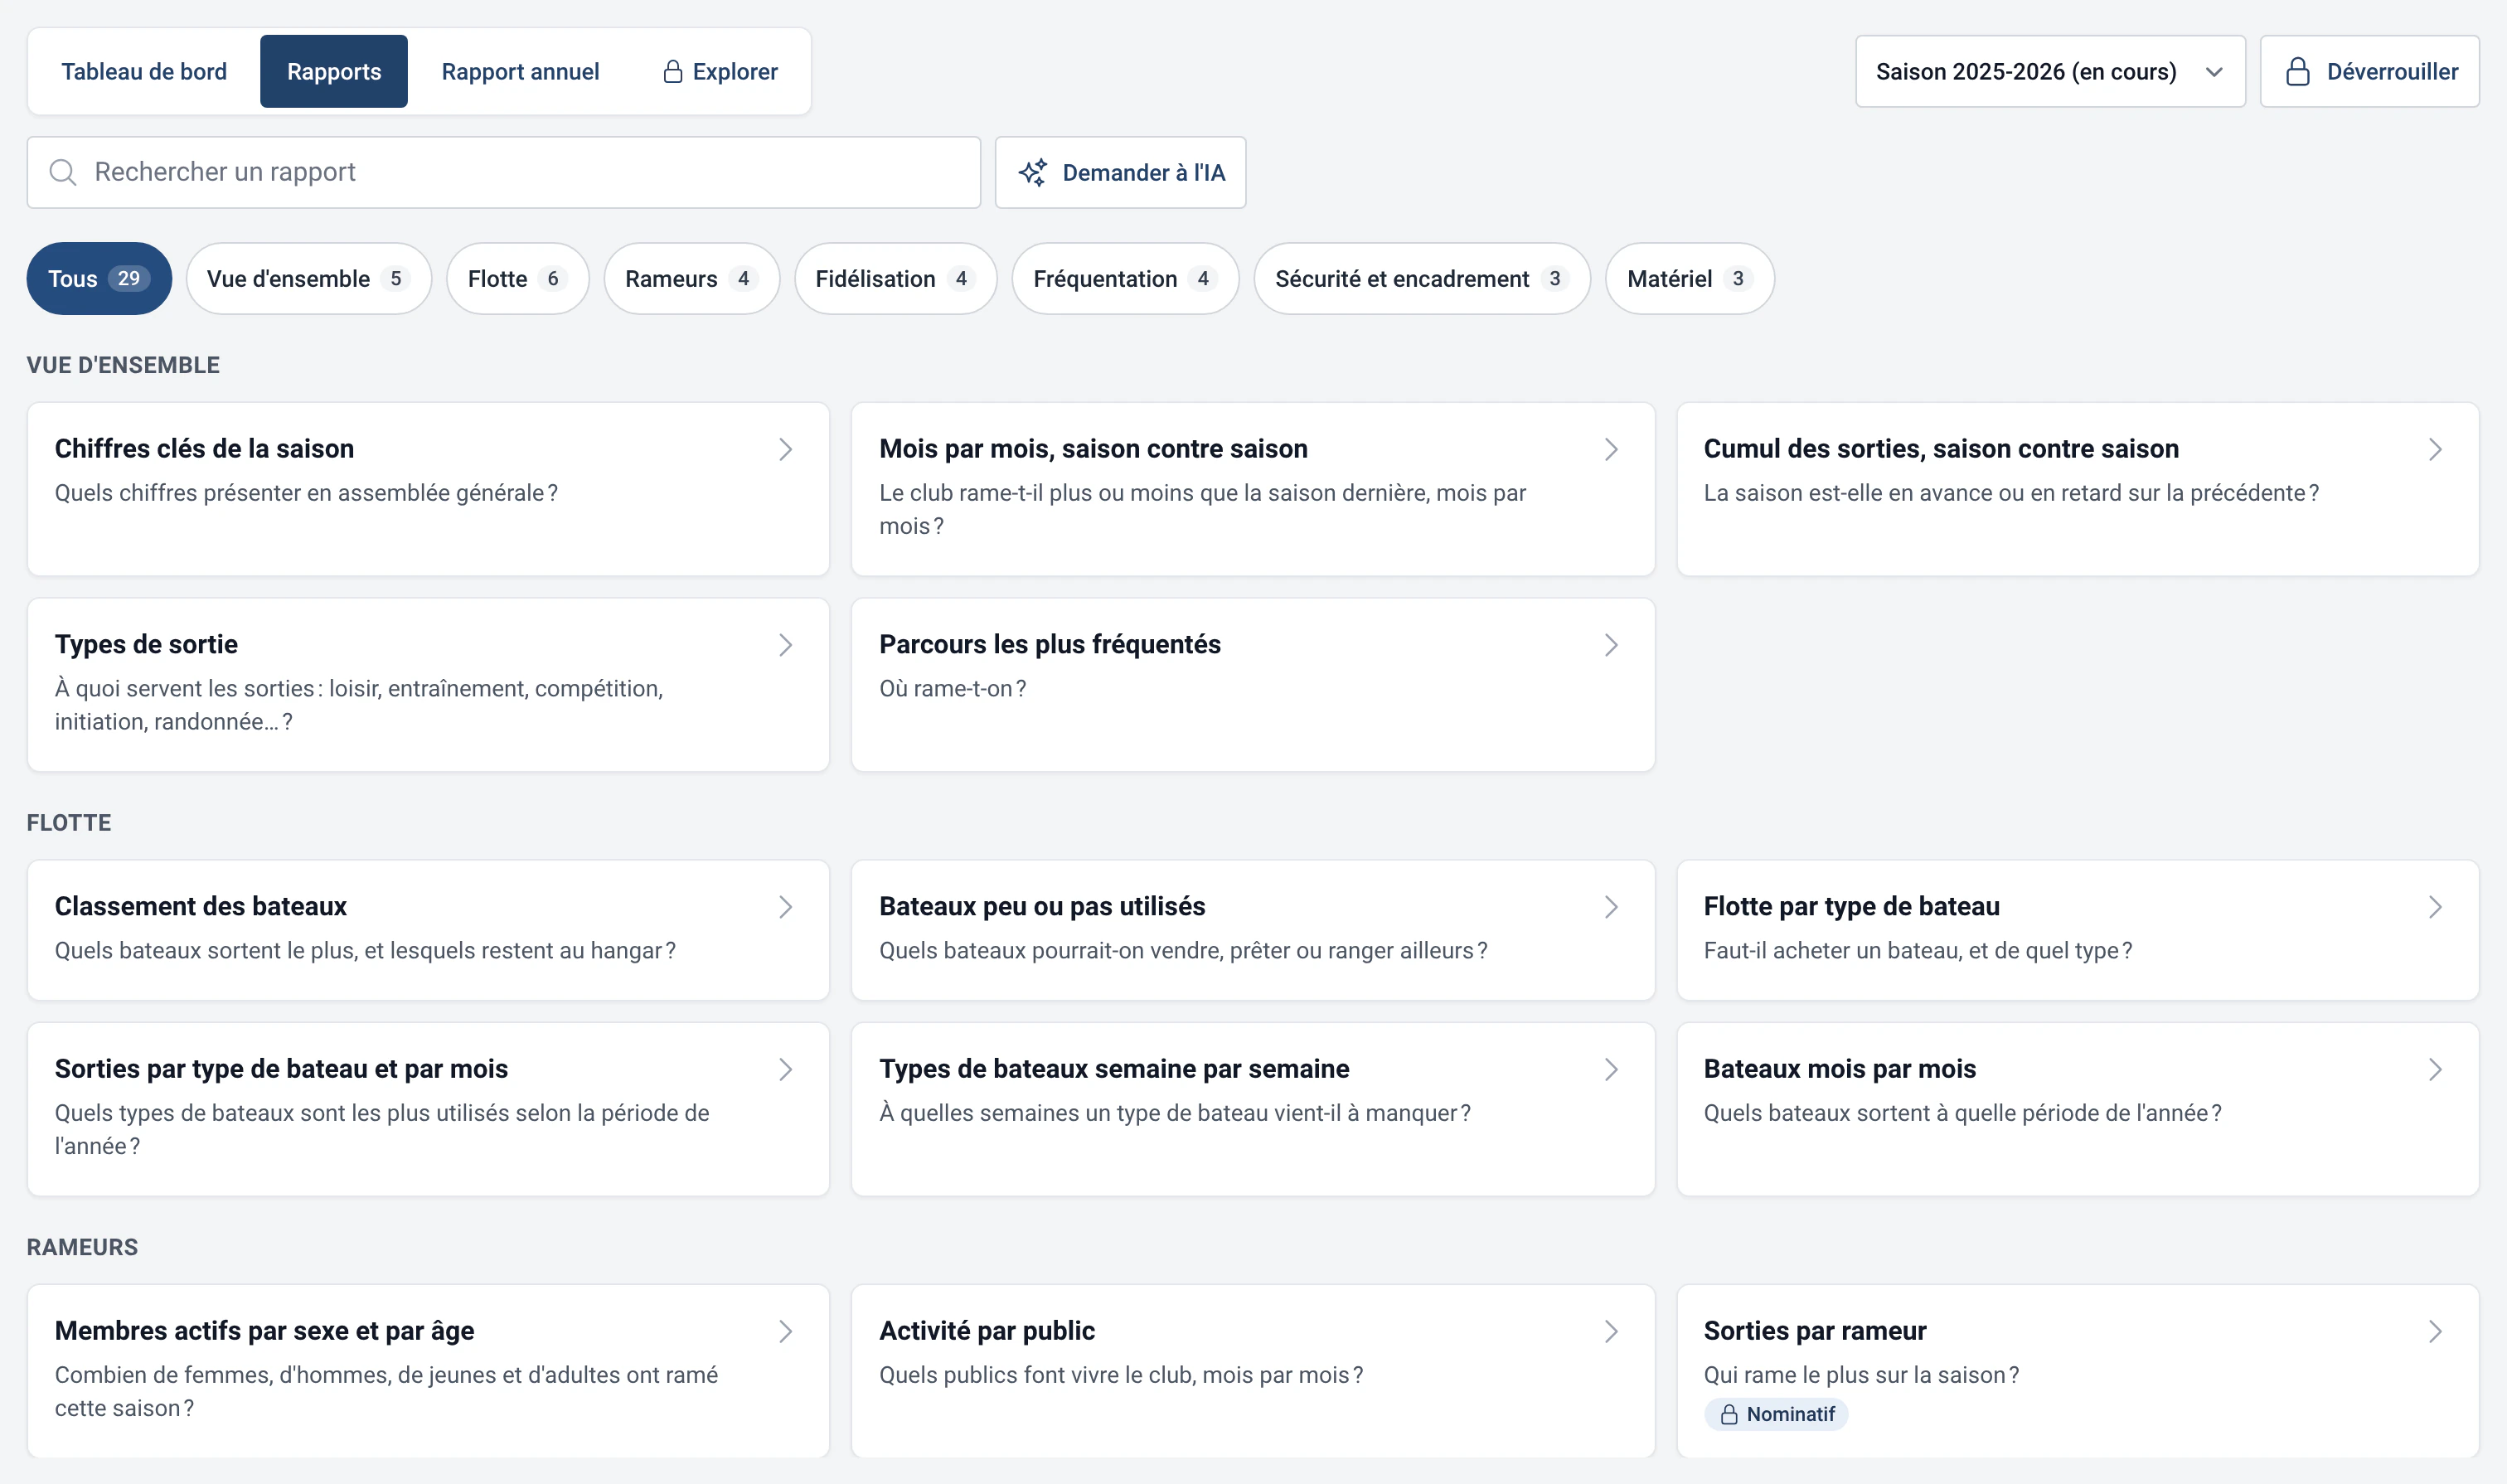Click chevron on Classement des bateaux card
The image size is (2507, 1484).
tap(786, 907)
